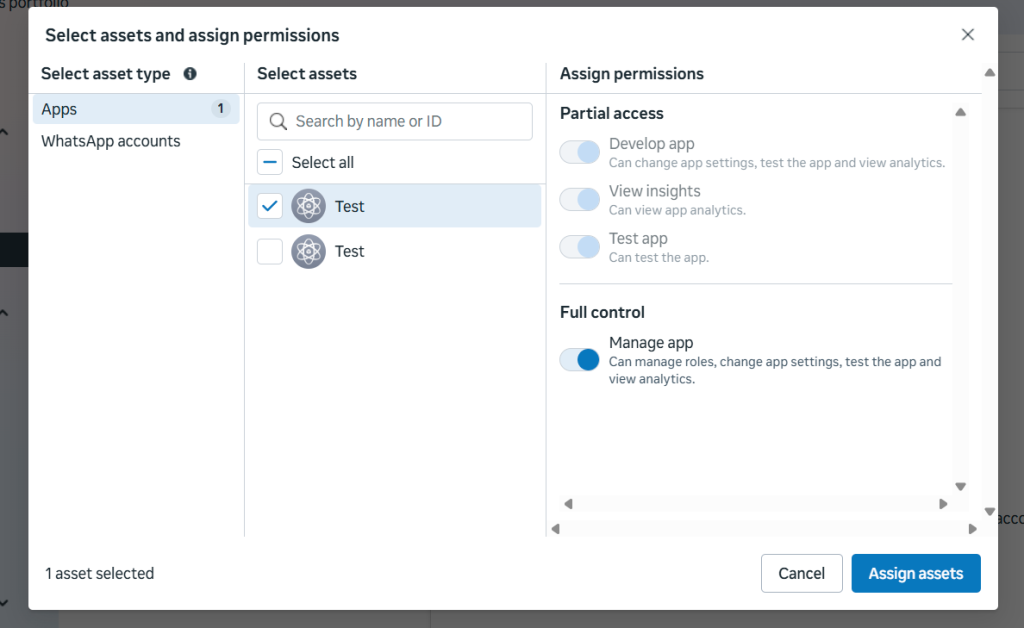
Task: Click the down arrow on the right scrollbar
Action: pyautogui.click(x=990, y=509)
